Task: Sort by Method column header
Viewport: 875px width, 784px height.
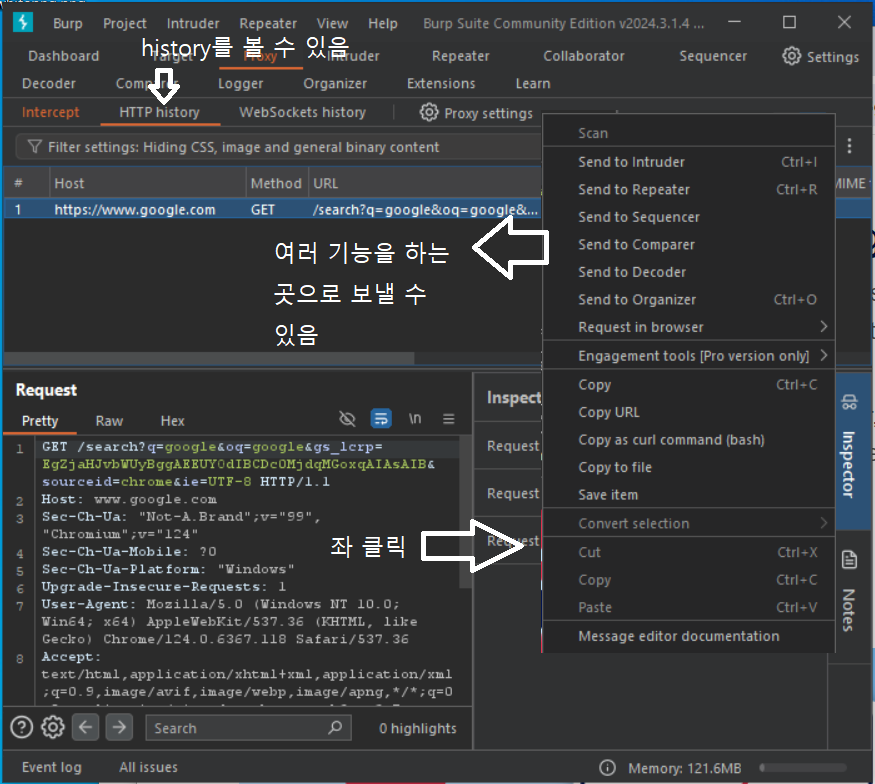Action: (x=276, y=183)
